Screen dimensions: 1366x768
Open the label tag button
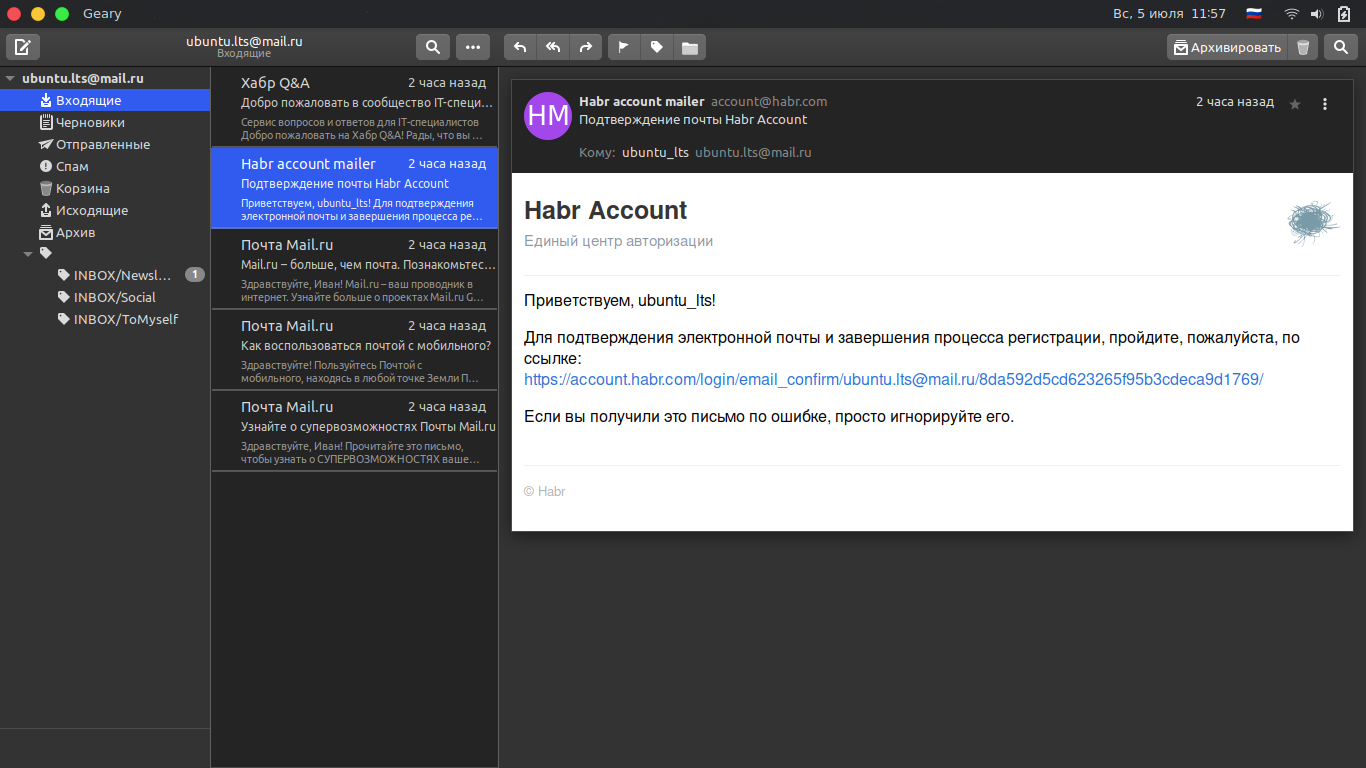(656, 47)
